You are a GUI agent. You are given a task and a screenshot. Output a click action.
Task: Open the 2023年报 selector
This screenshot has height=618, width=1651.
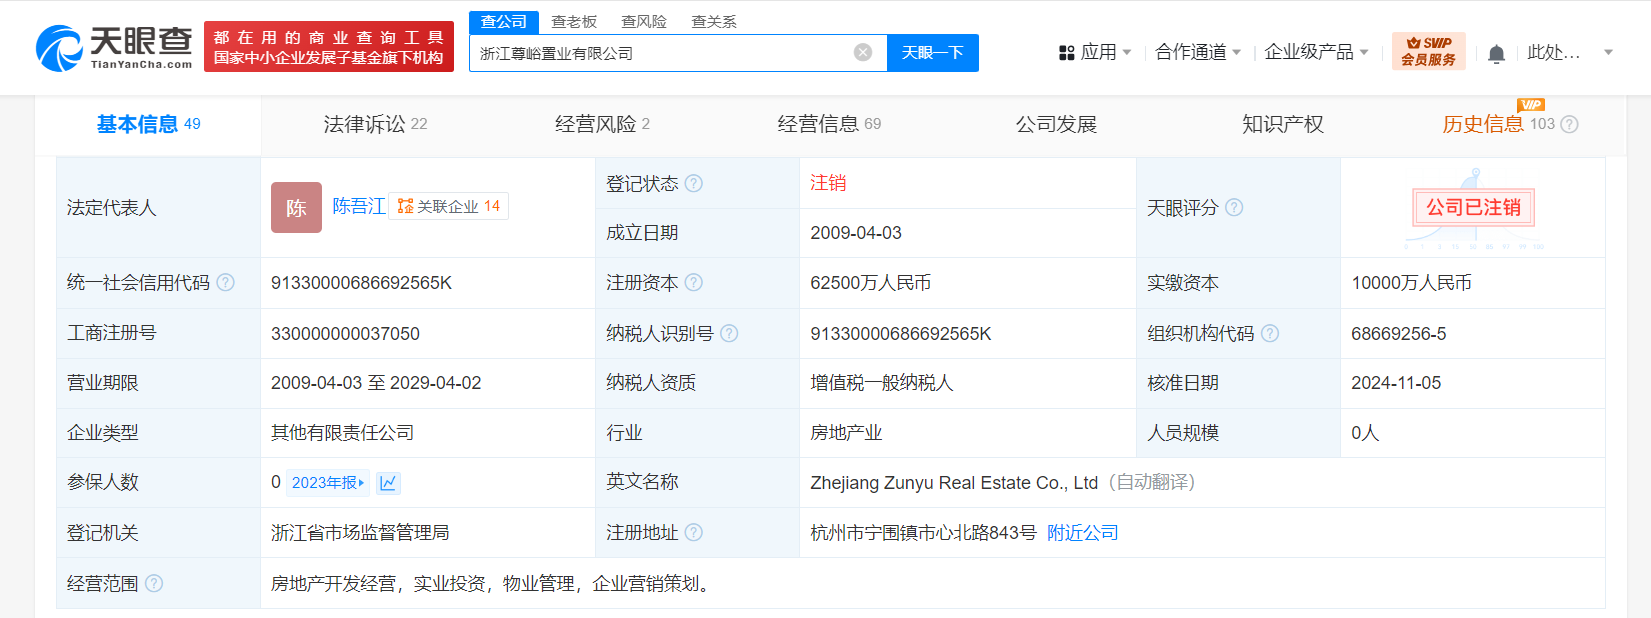[328, 483]
